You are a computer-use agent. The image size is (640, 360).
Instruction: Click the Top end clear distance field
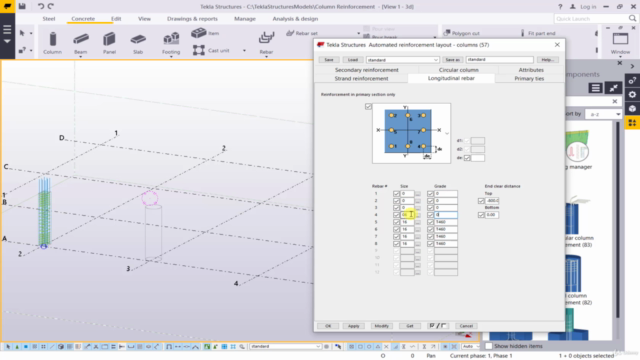point(492,201)
